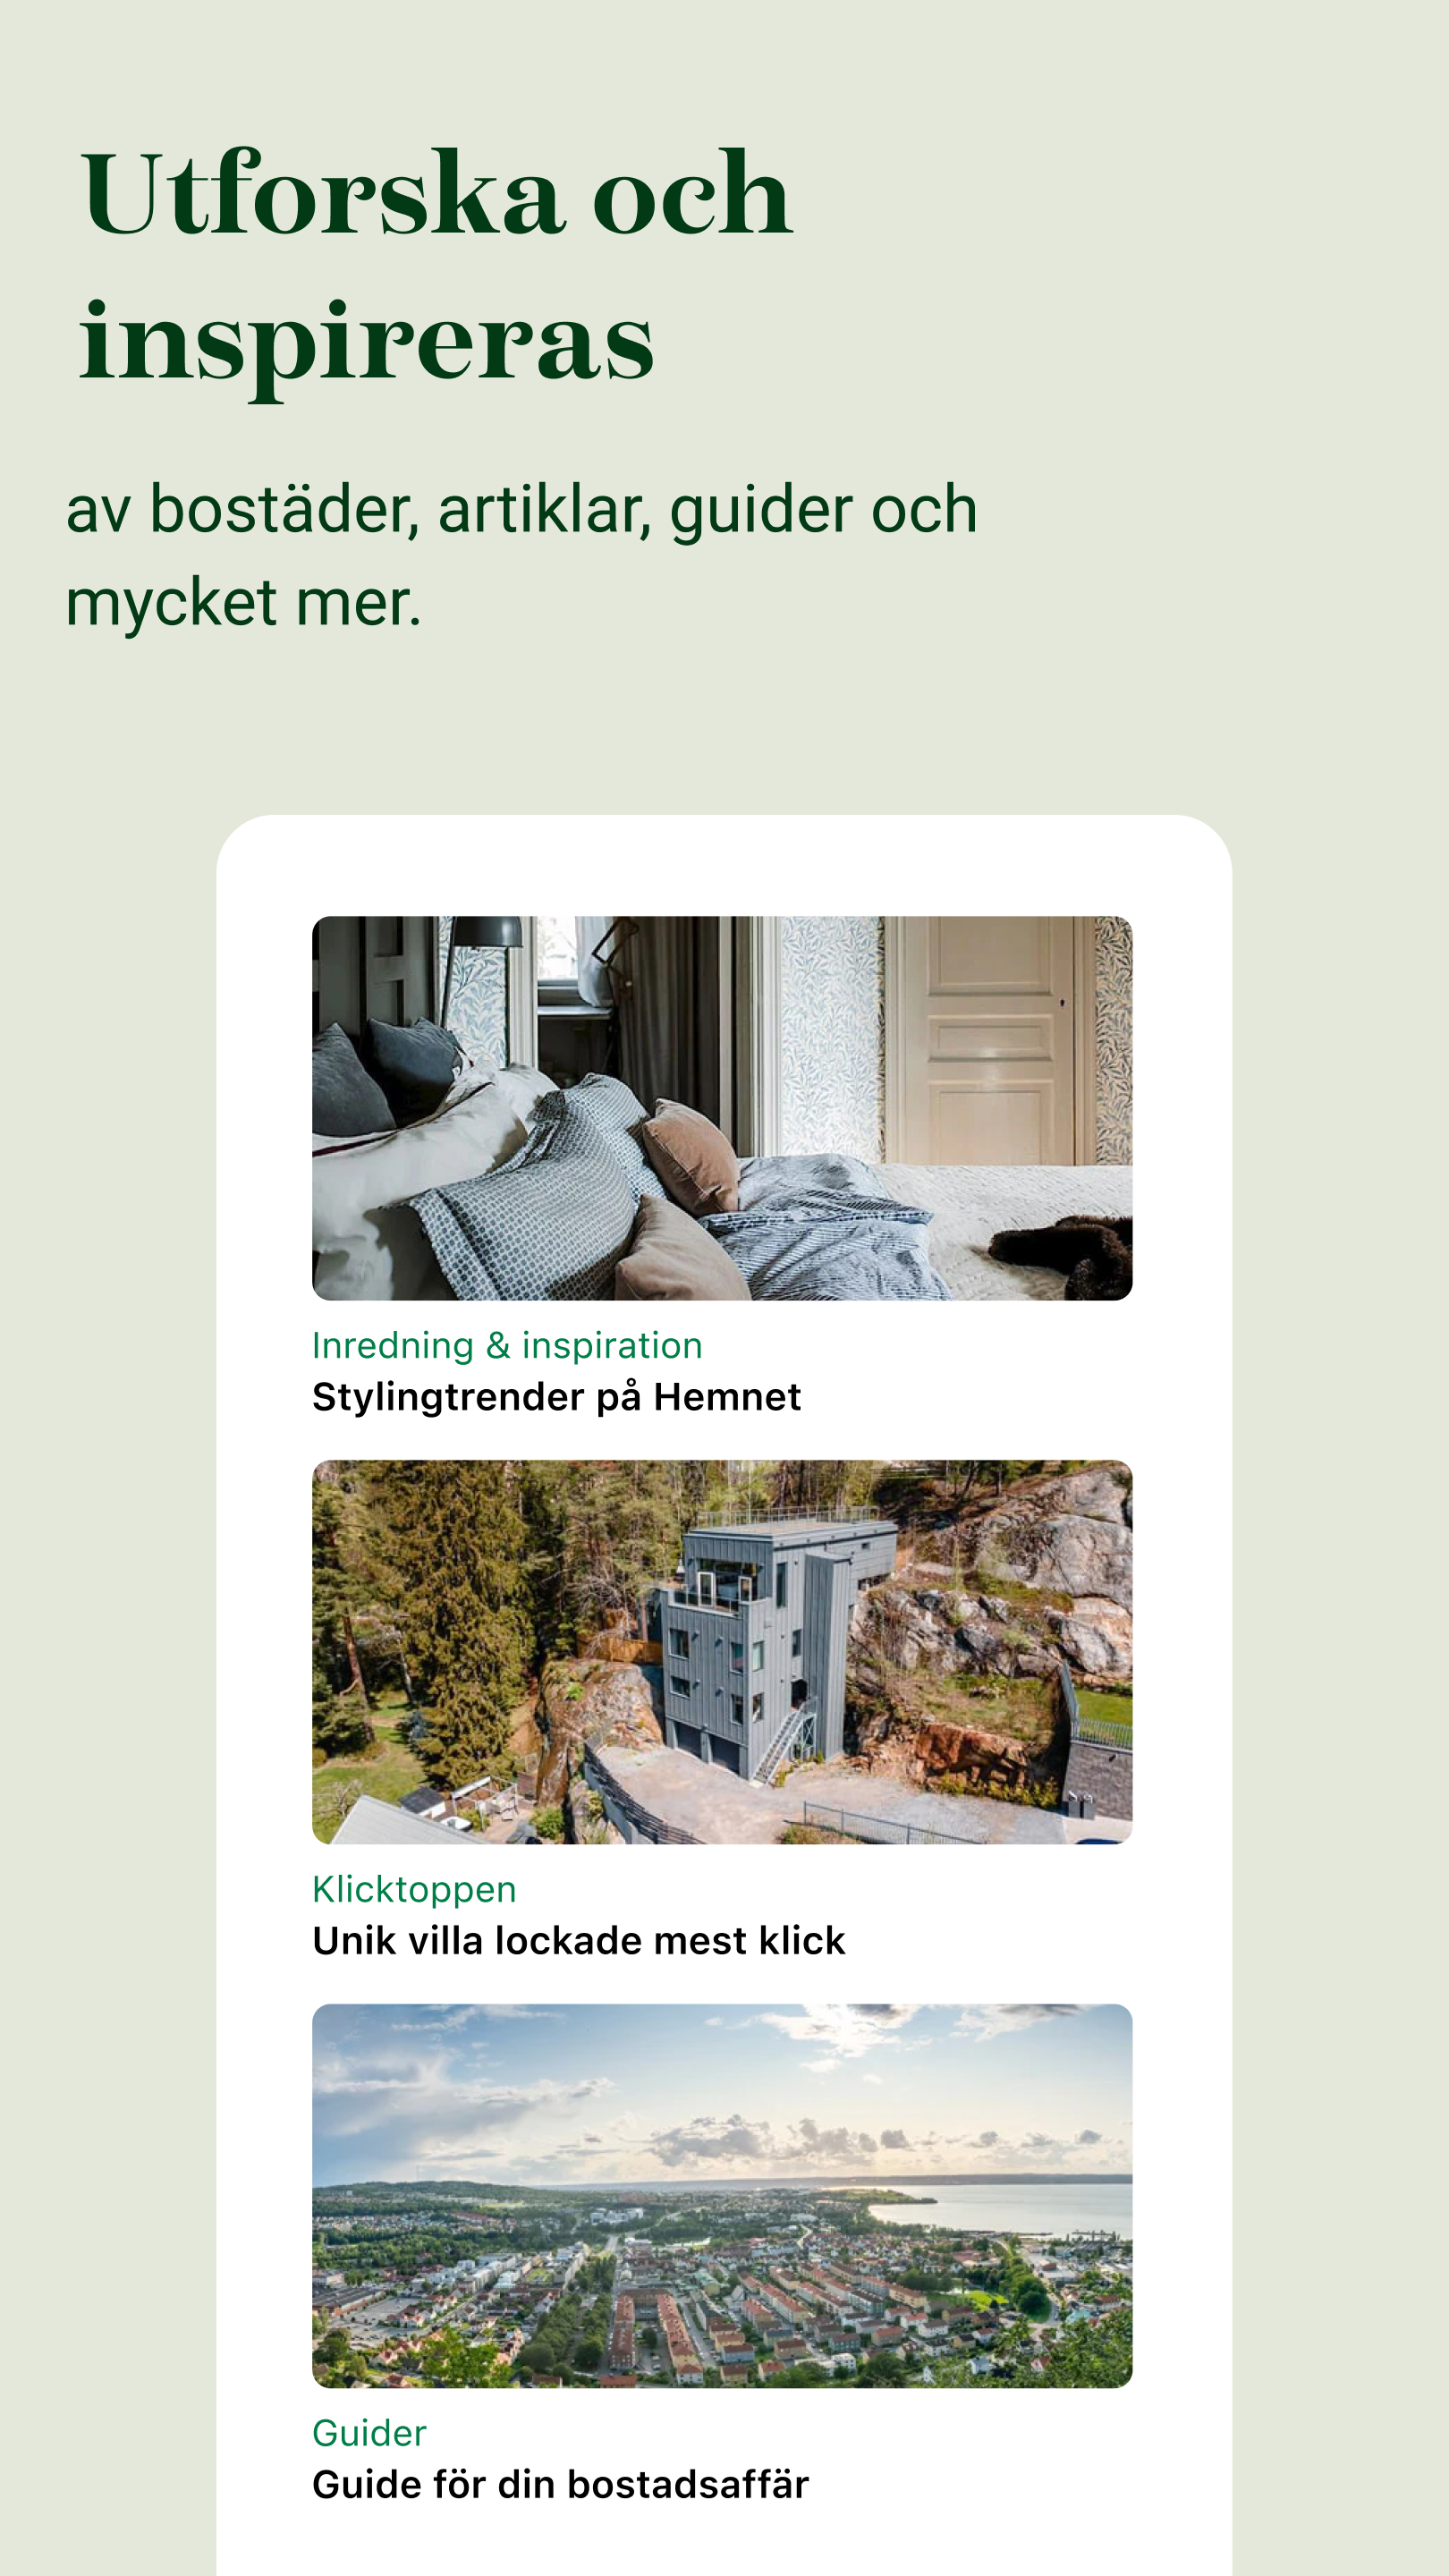Click the cloudy sky in the panorama photo
Screen dimensions: 1449x2576
tap(722, 2090)
